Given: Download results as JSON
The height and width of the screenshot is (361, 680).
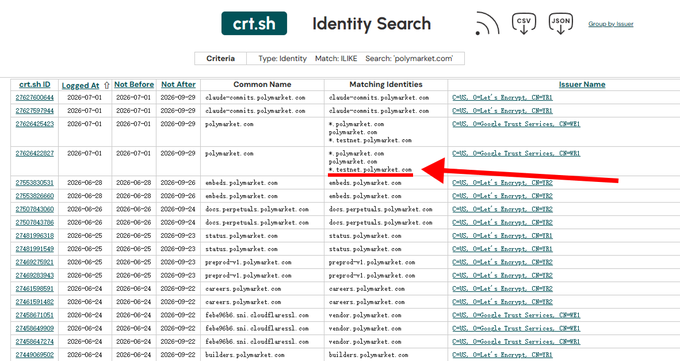Looking at the screenshot, I should 560,23.
